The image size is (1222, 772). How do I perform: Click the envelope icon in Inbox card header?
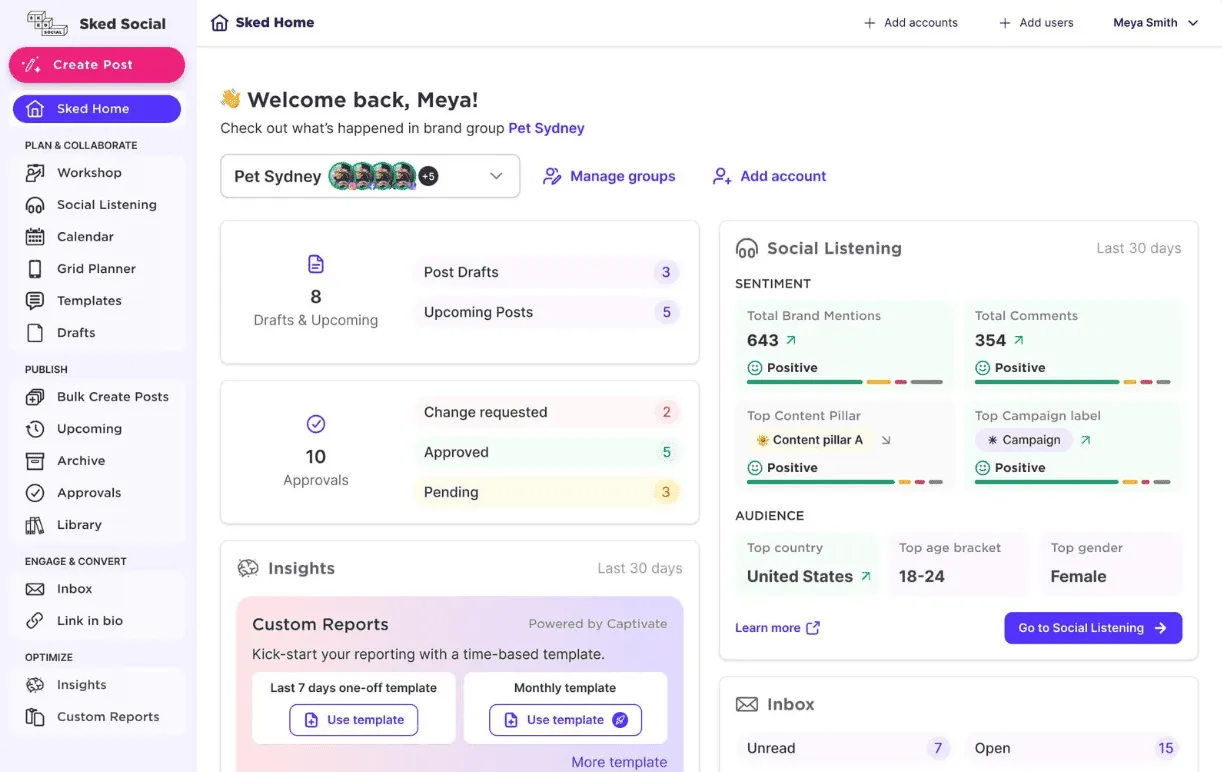click(x=747, y=704)
